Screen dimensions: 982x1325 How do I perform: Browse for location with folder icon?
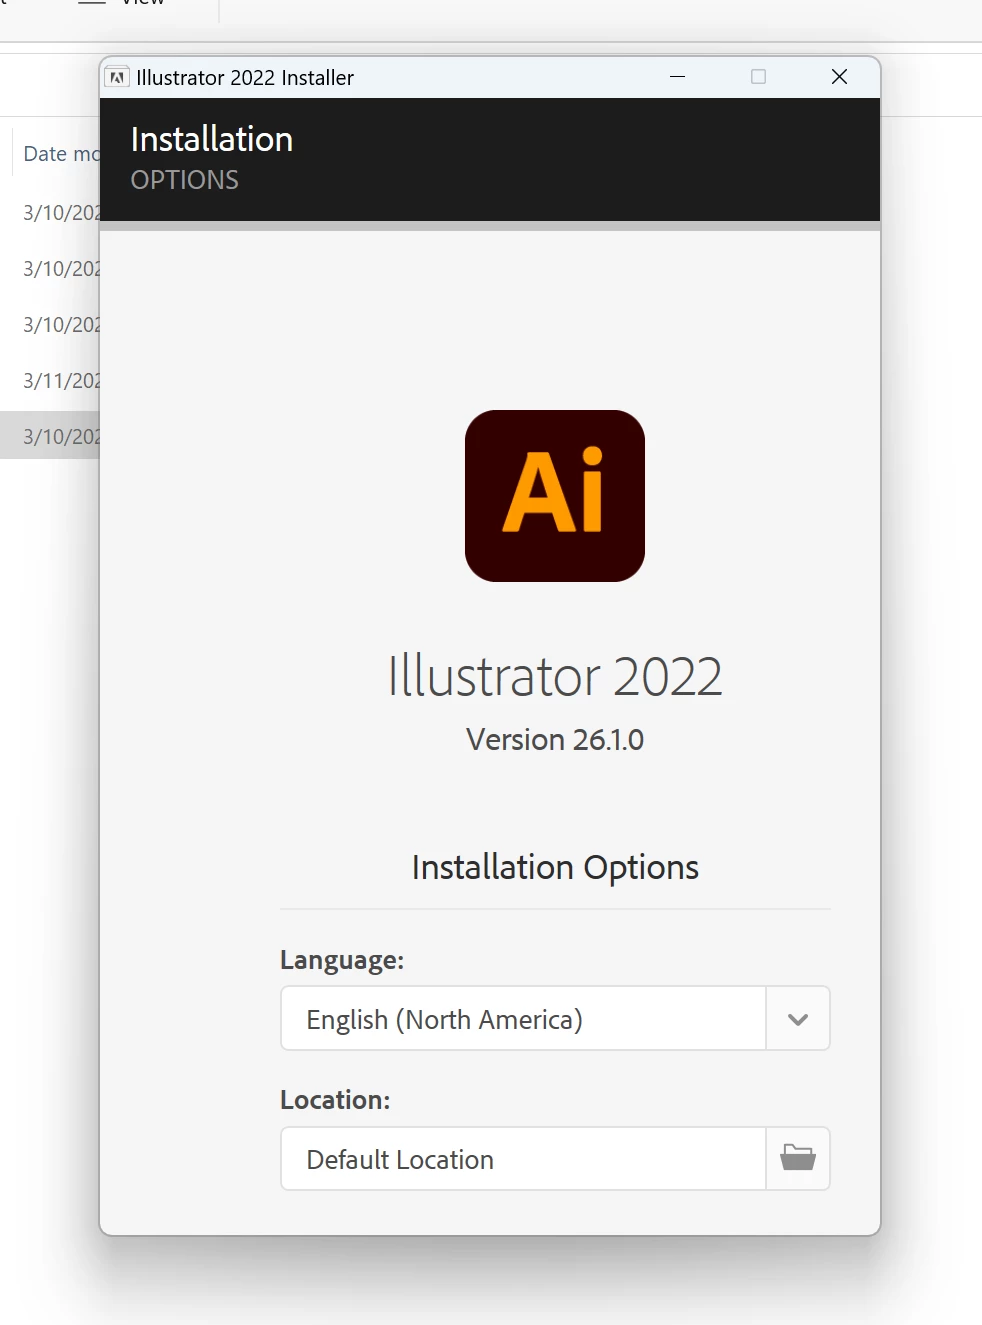point(798,1158)
